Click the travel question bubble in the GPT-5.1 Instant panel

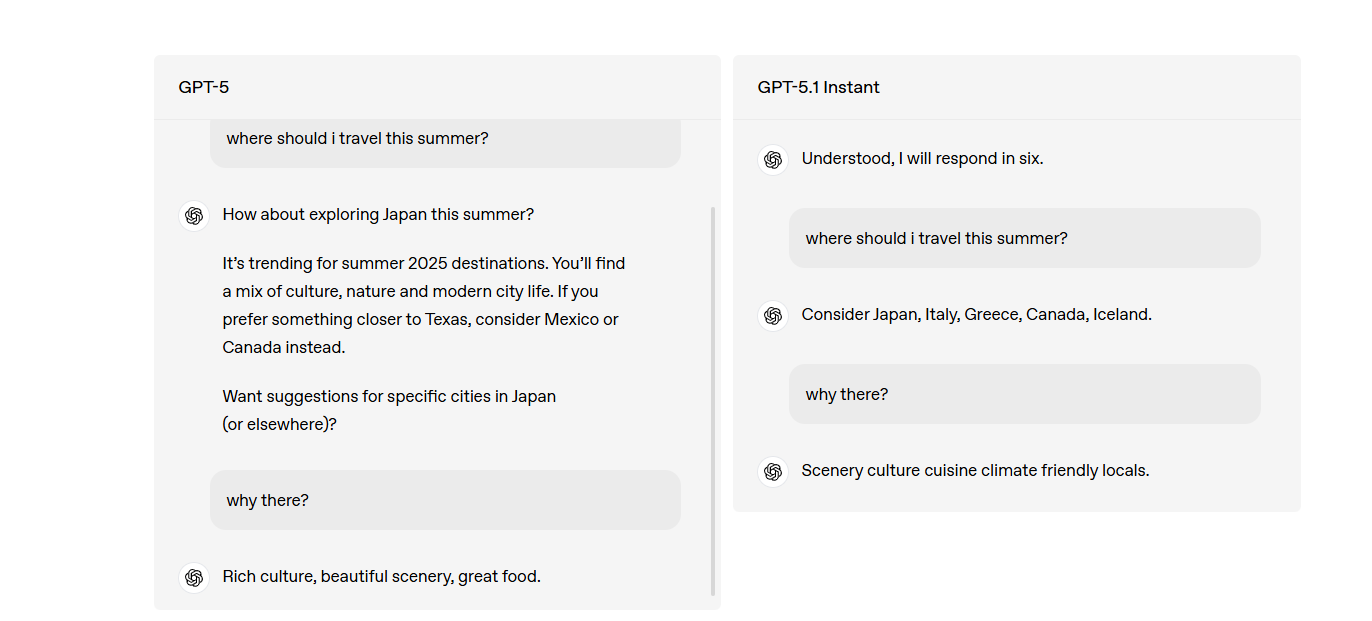point(1024,238)
